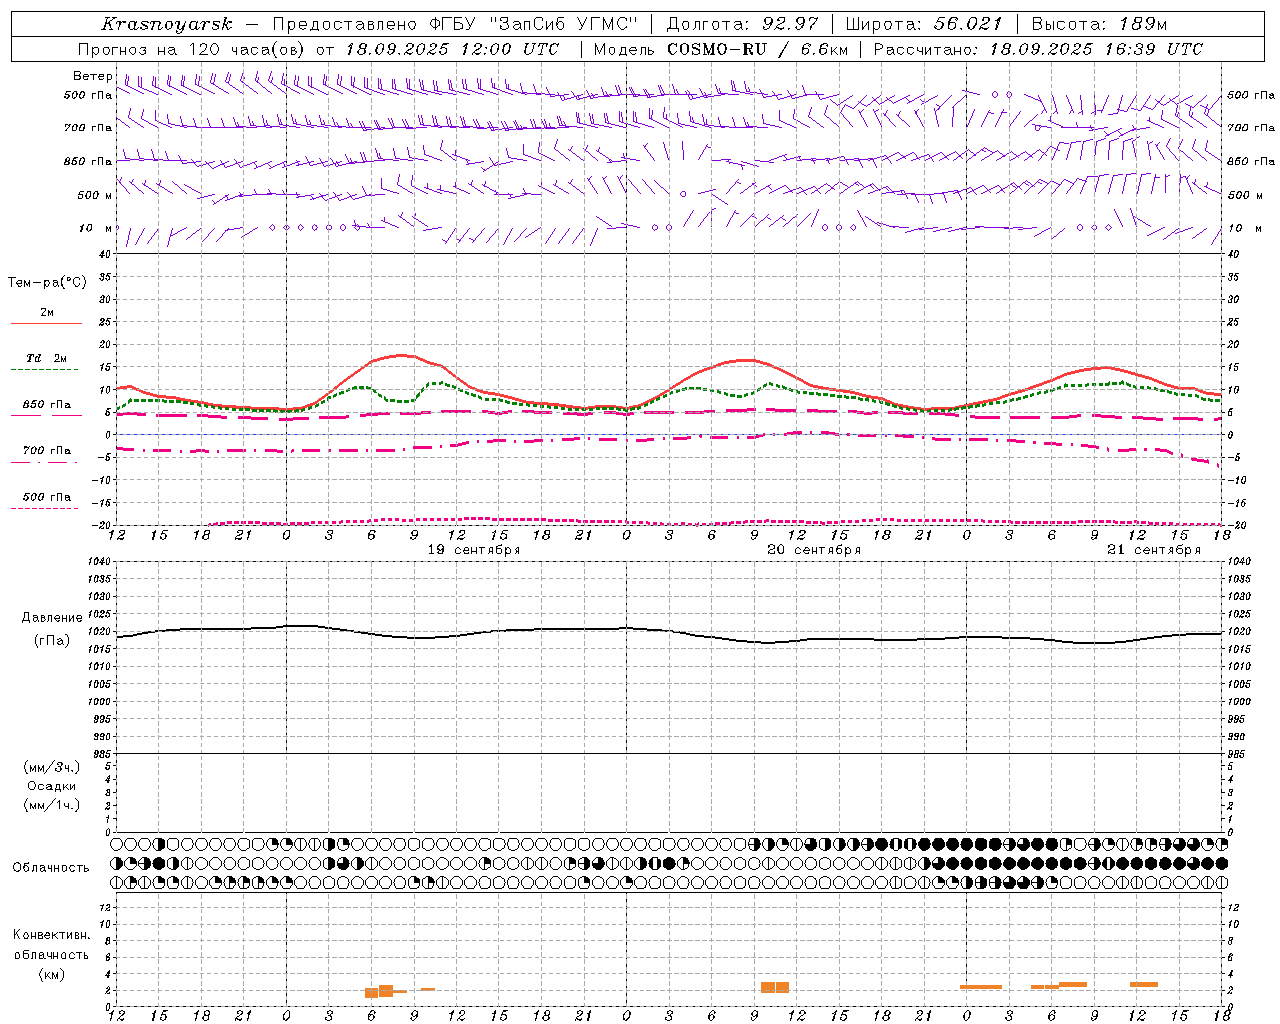Click the right '850 гПа' wind level label

[x=1251, y=161]
